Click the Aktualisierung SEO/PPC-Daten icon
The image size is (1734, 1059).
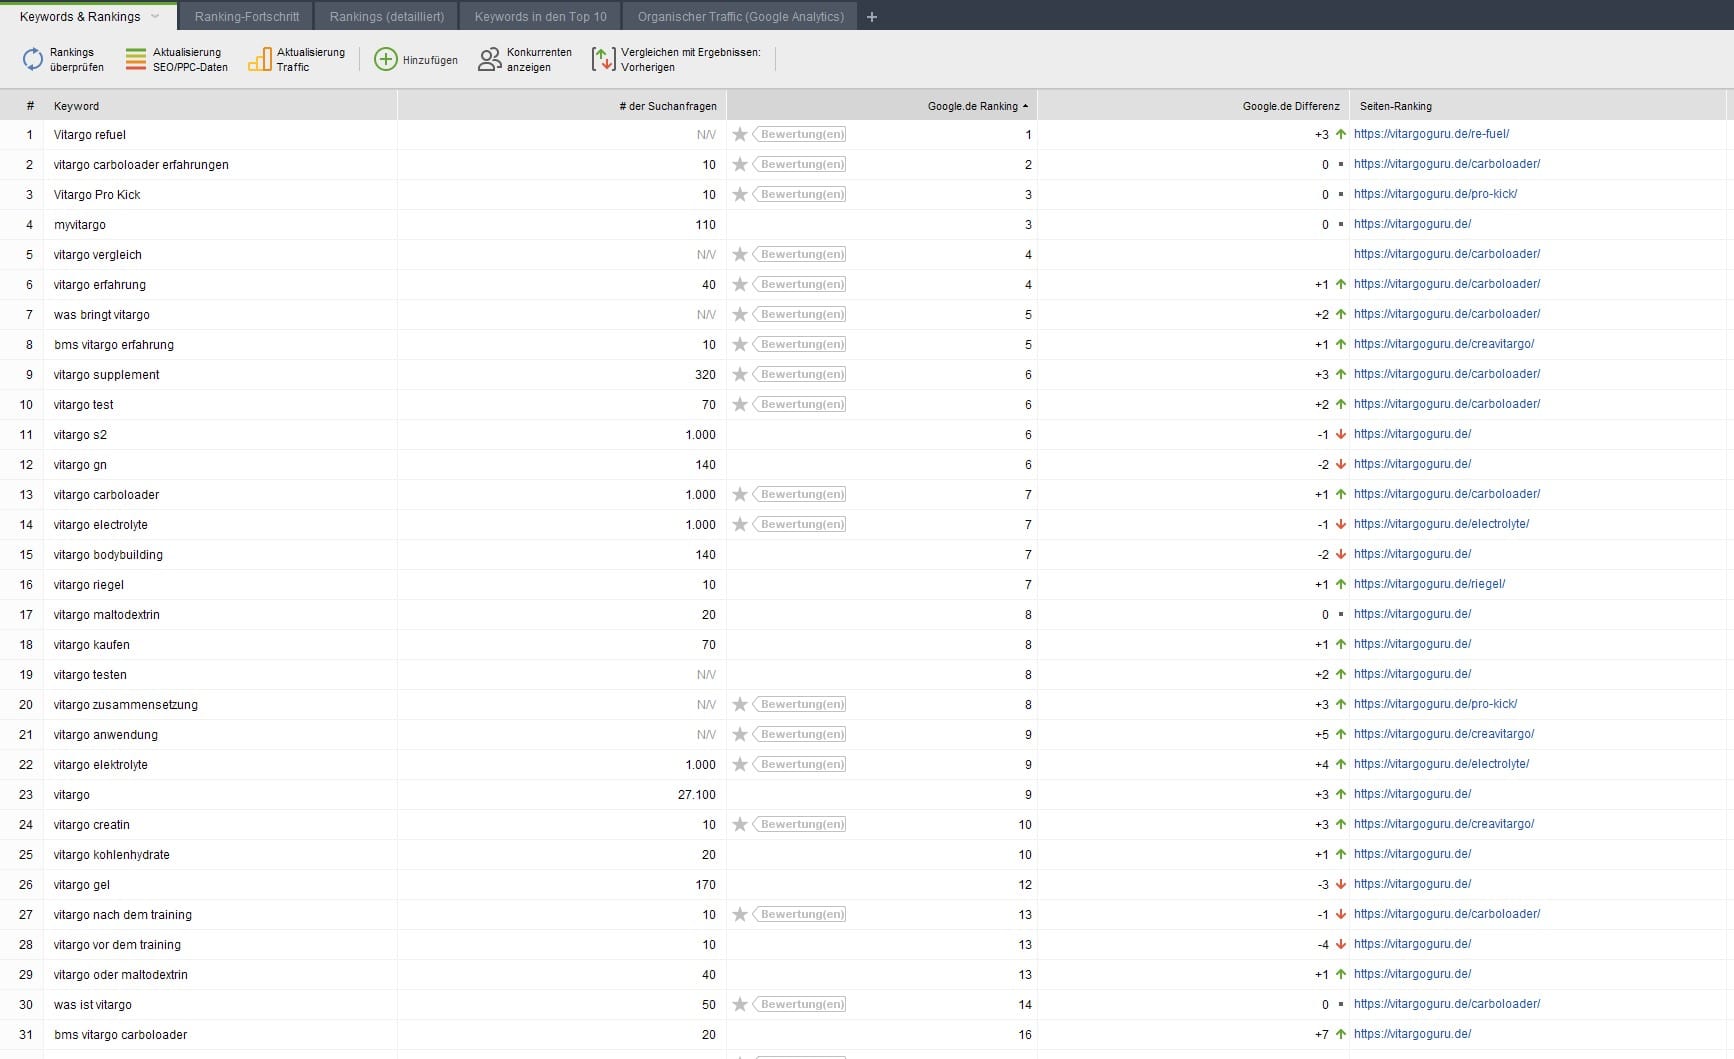point(136,60)
